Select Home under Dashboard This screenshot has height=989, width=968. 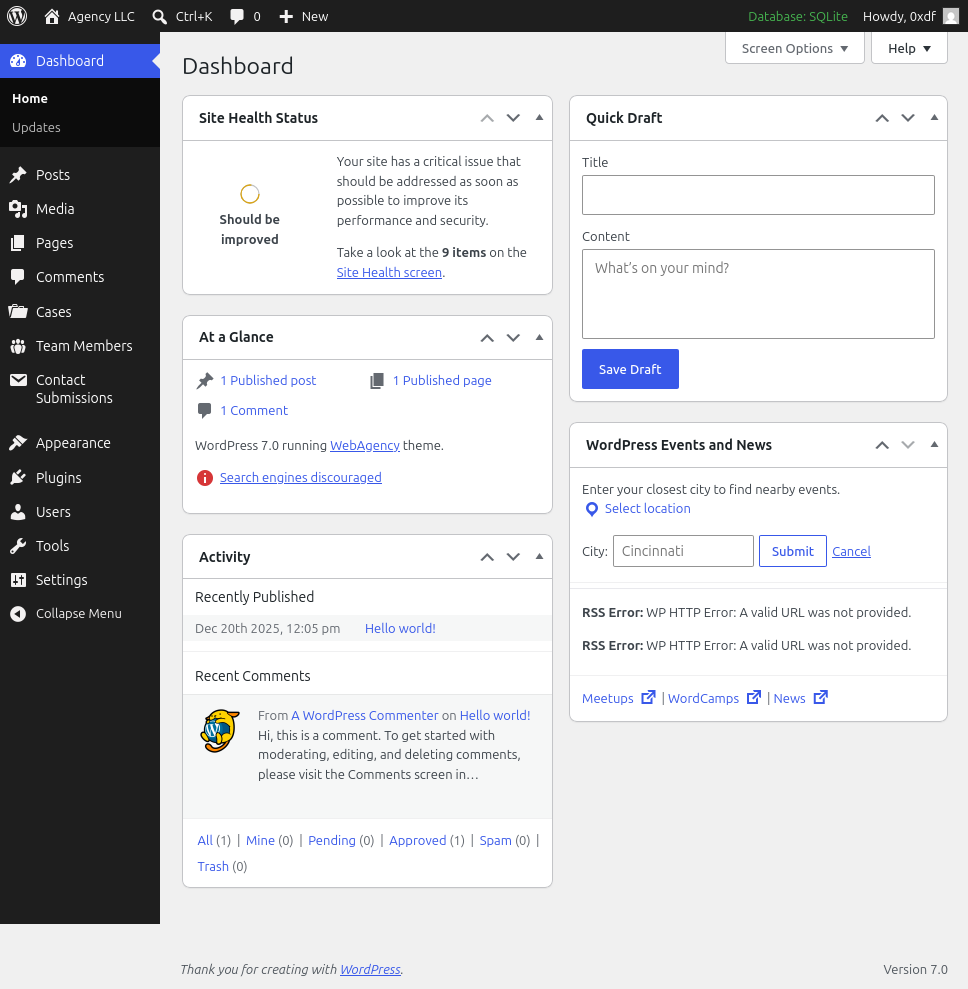click(x=30, y=98)
